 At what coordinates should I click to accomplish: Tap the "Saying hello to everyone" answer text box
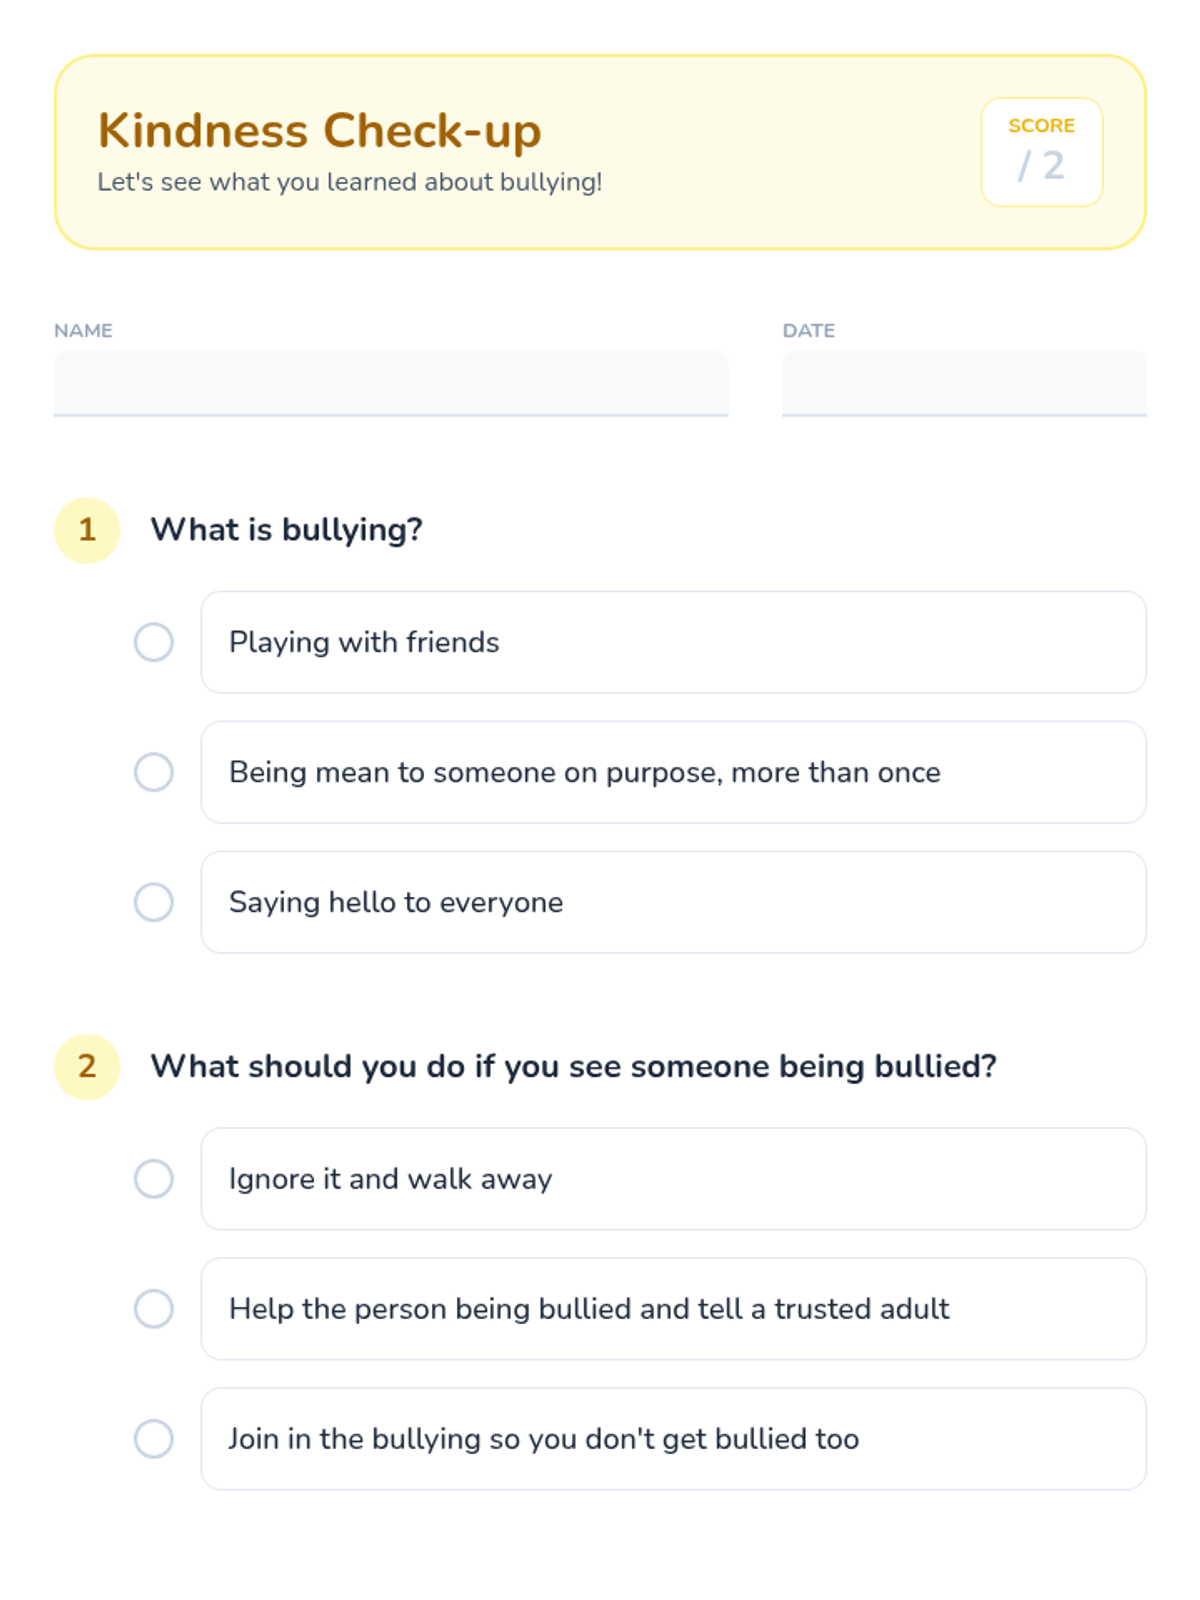(673, 902)
